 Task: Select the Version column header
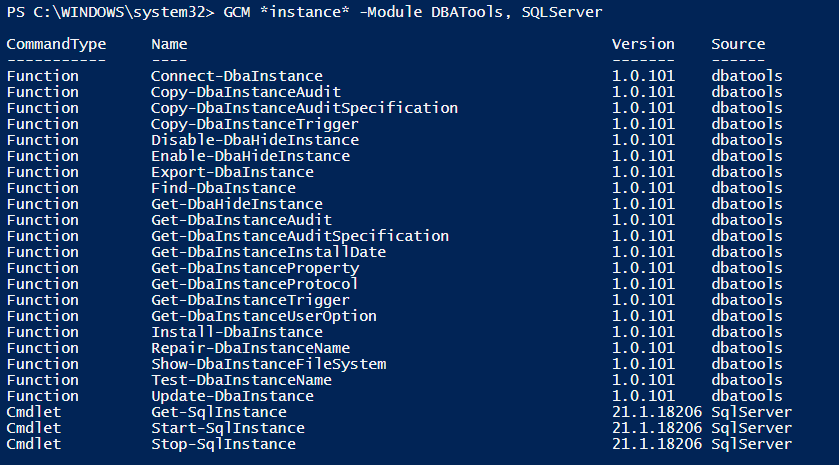643,44
